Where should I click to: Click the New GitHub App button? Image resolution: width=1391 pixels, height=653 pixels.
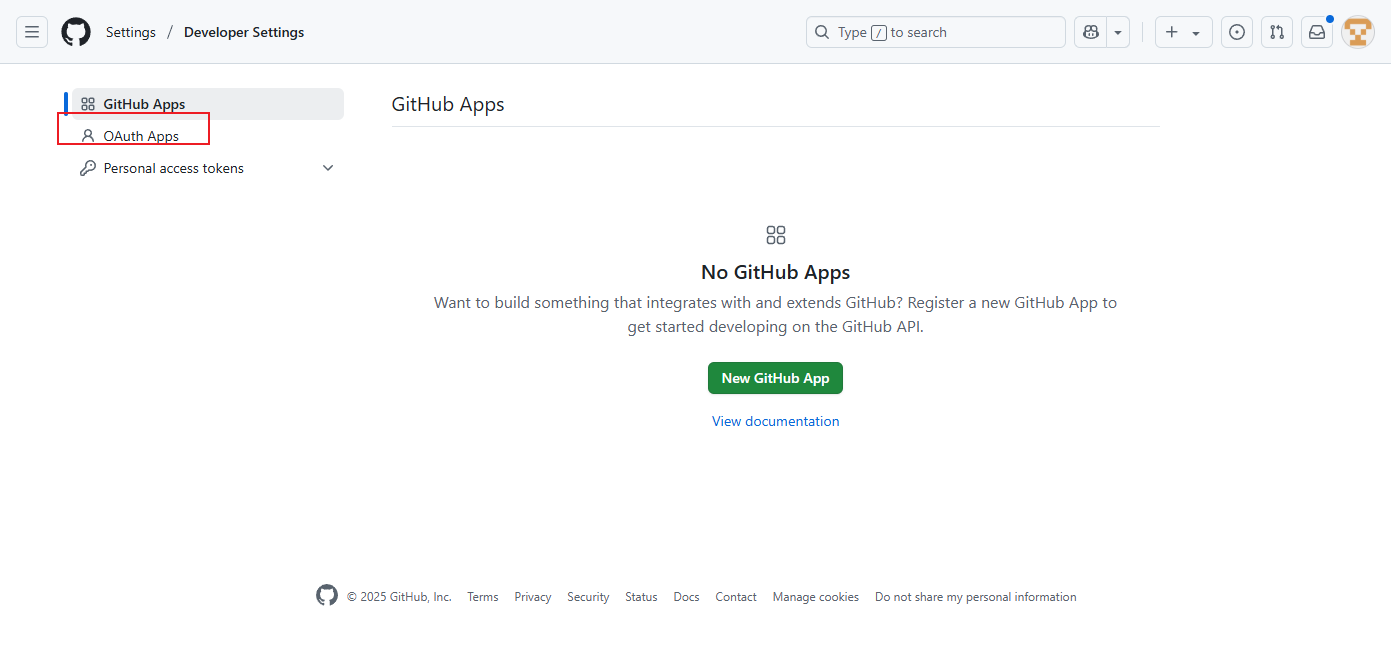775,378
